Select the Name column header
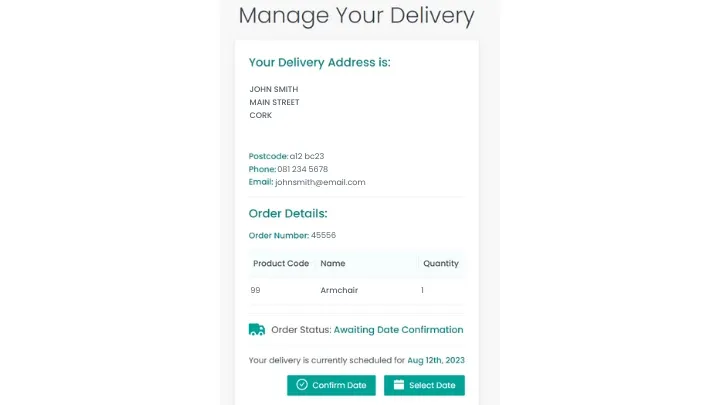720x405 pixels. [332, 264]
